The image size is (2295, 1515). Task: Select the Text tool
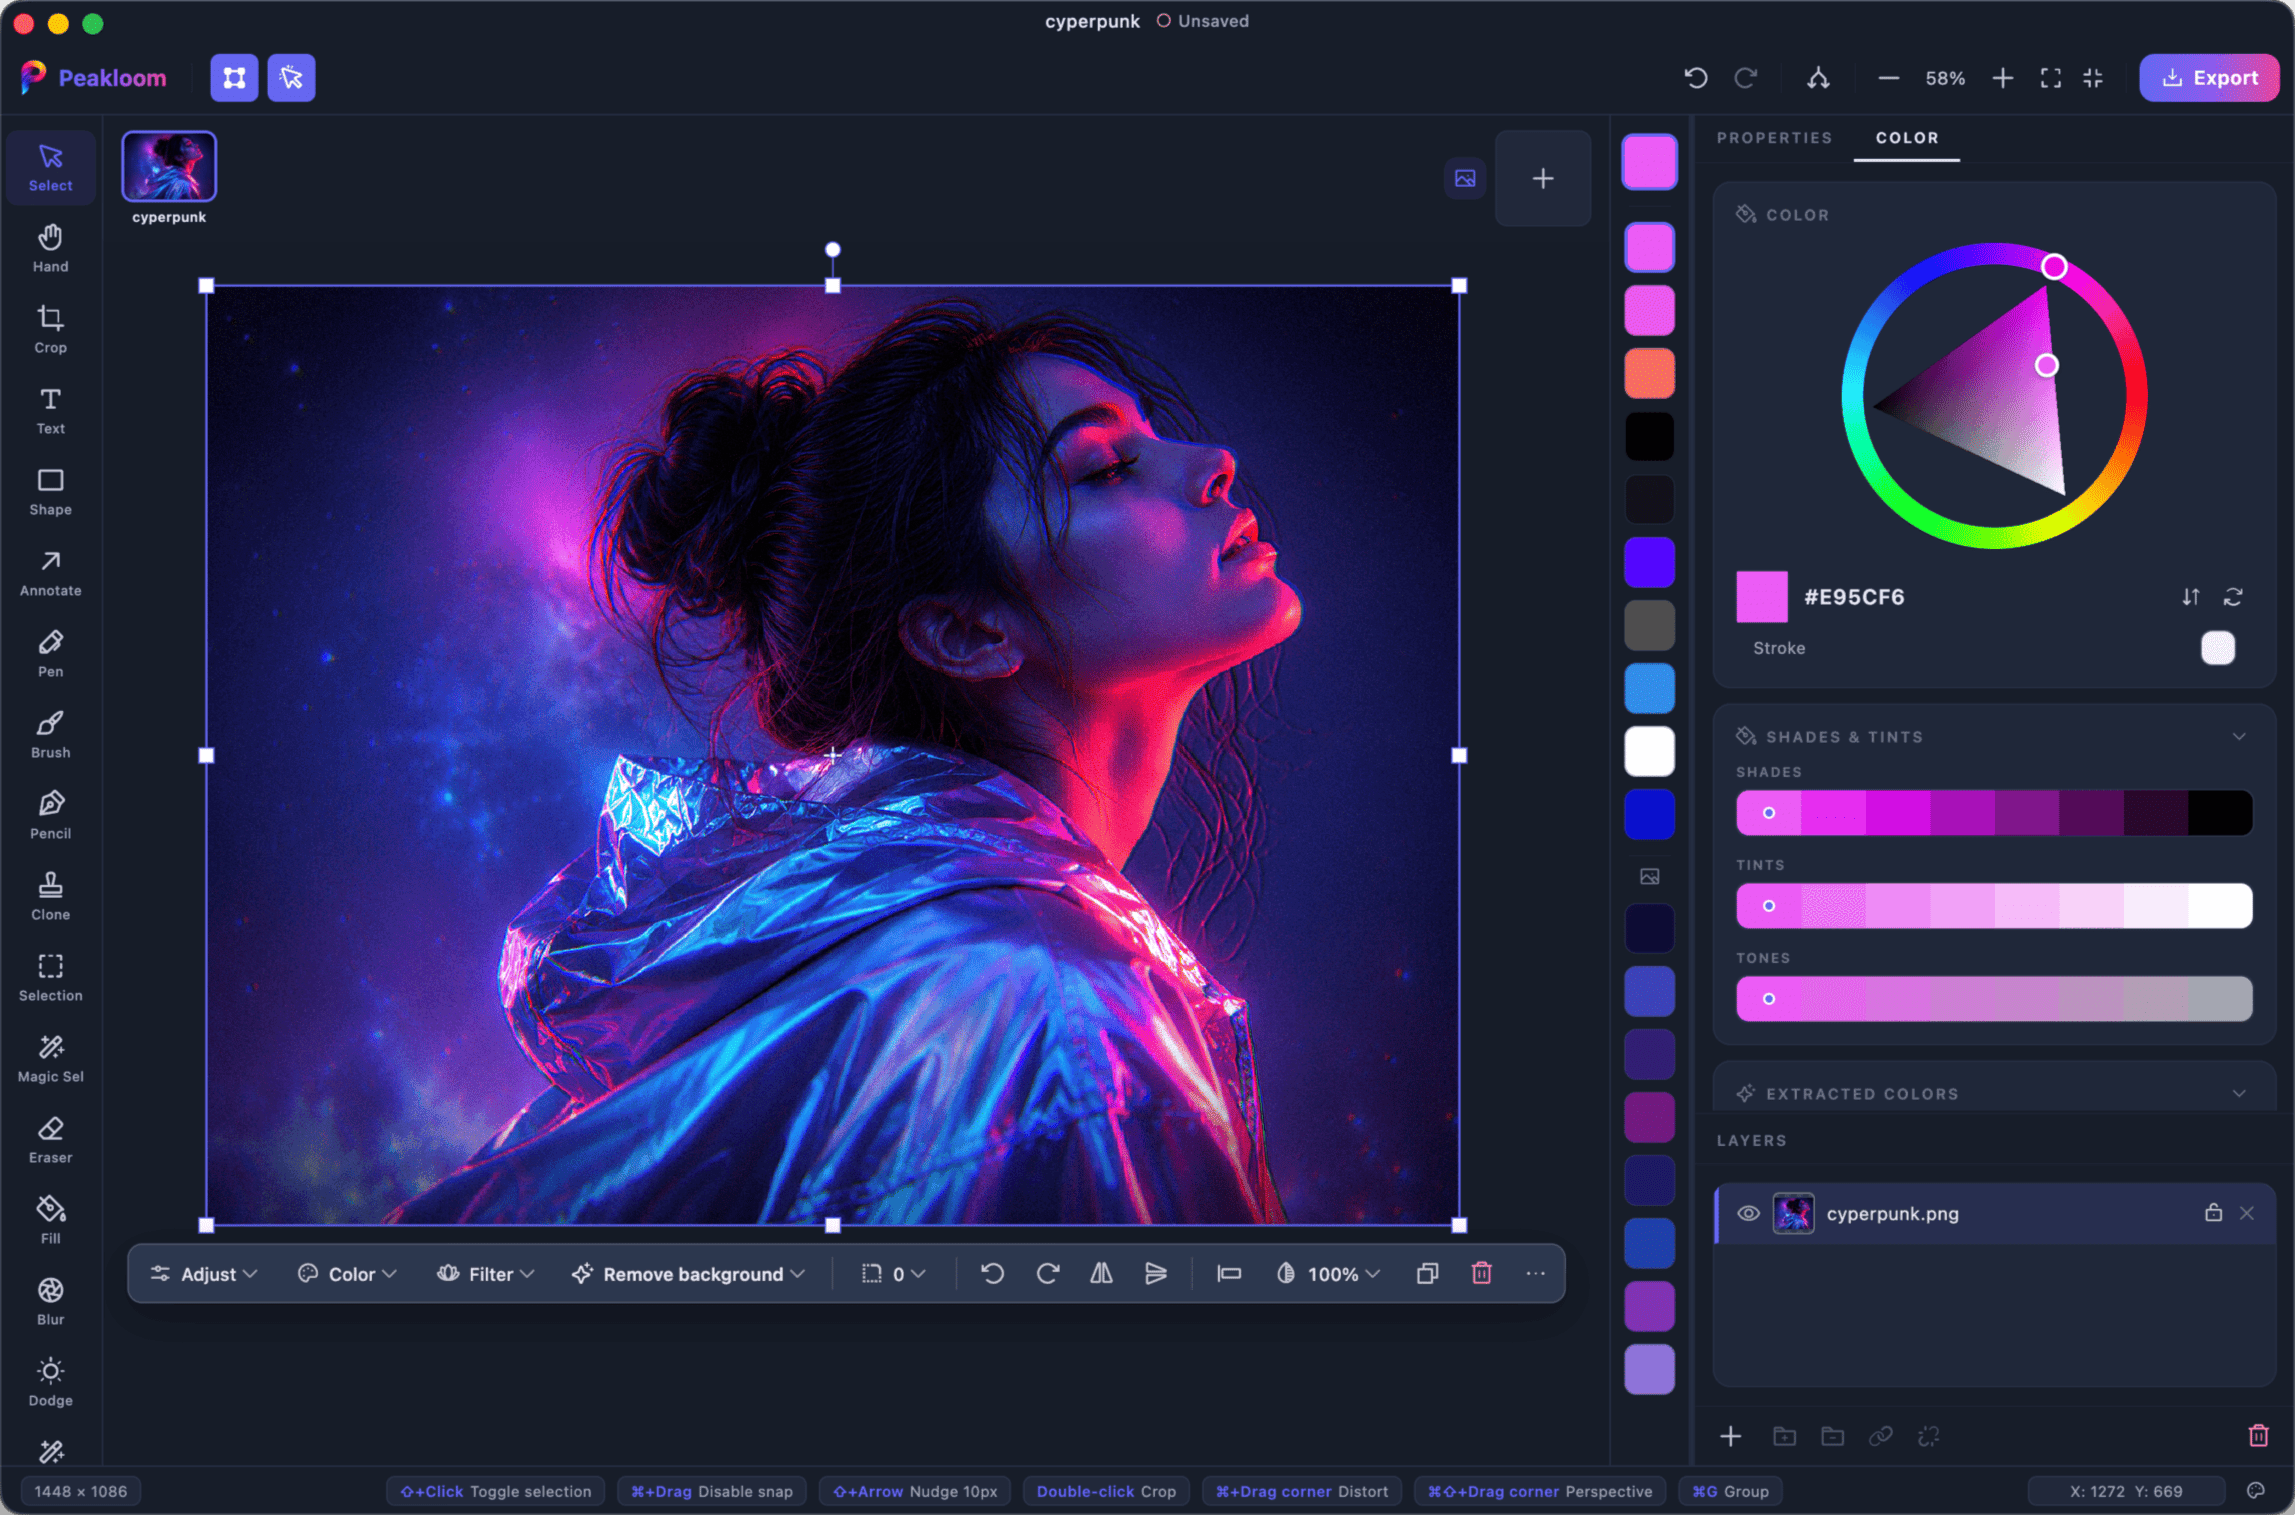coord(50,410)
